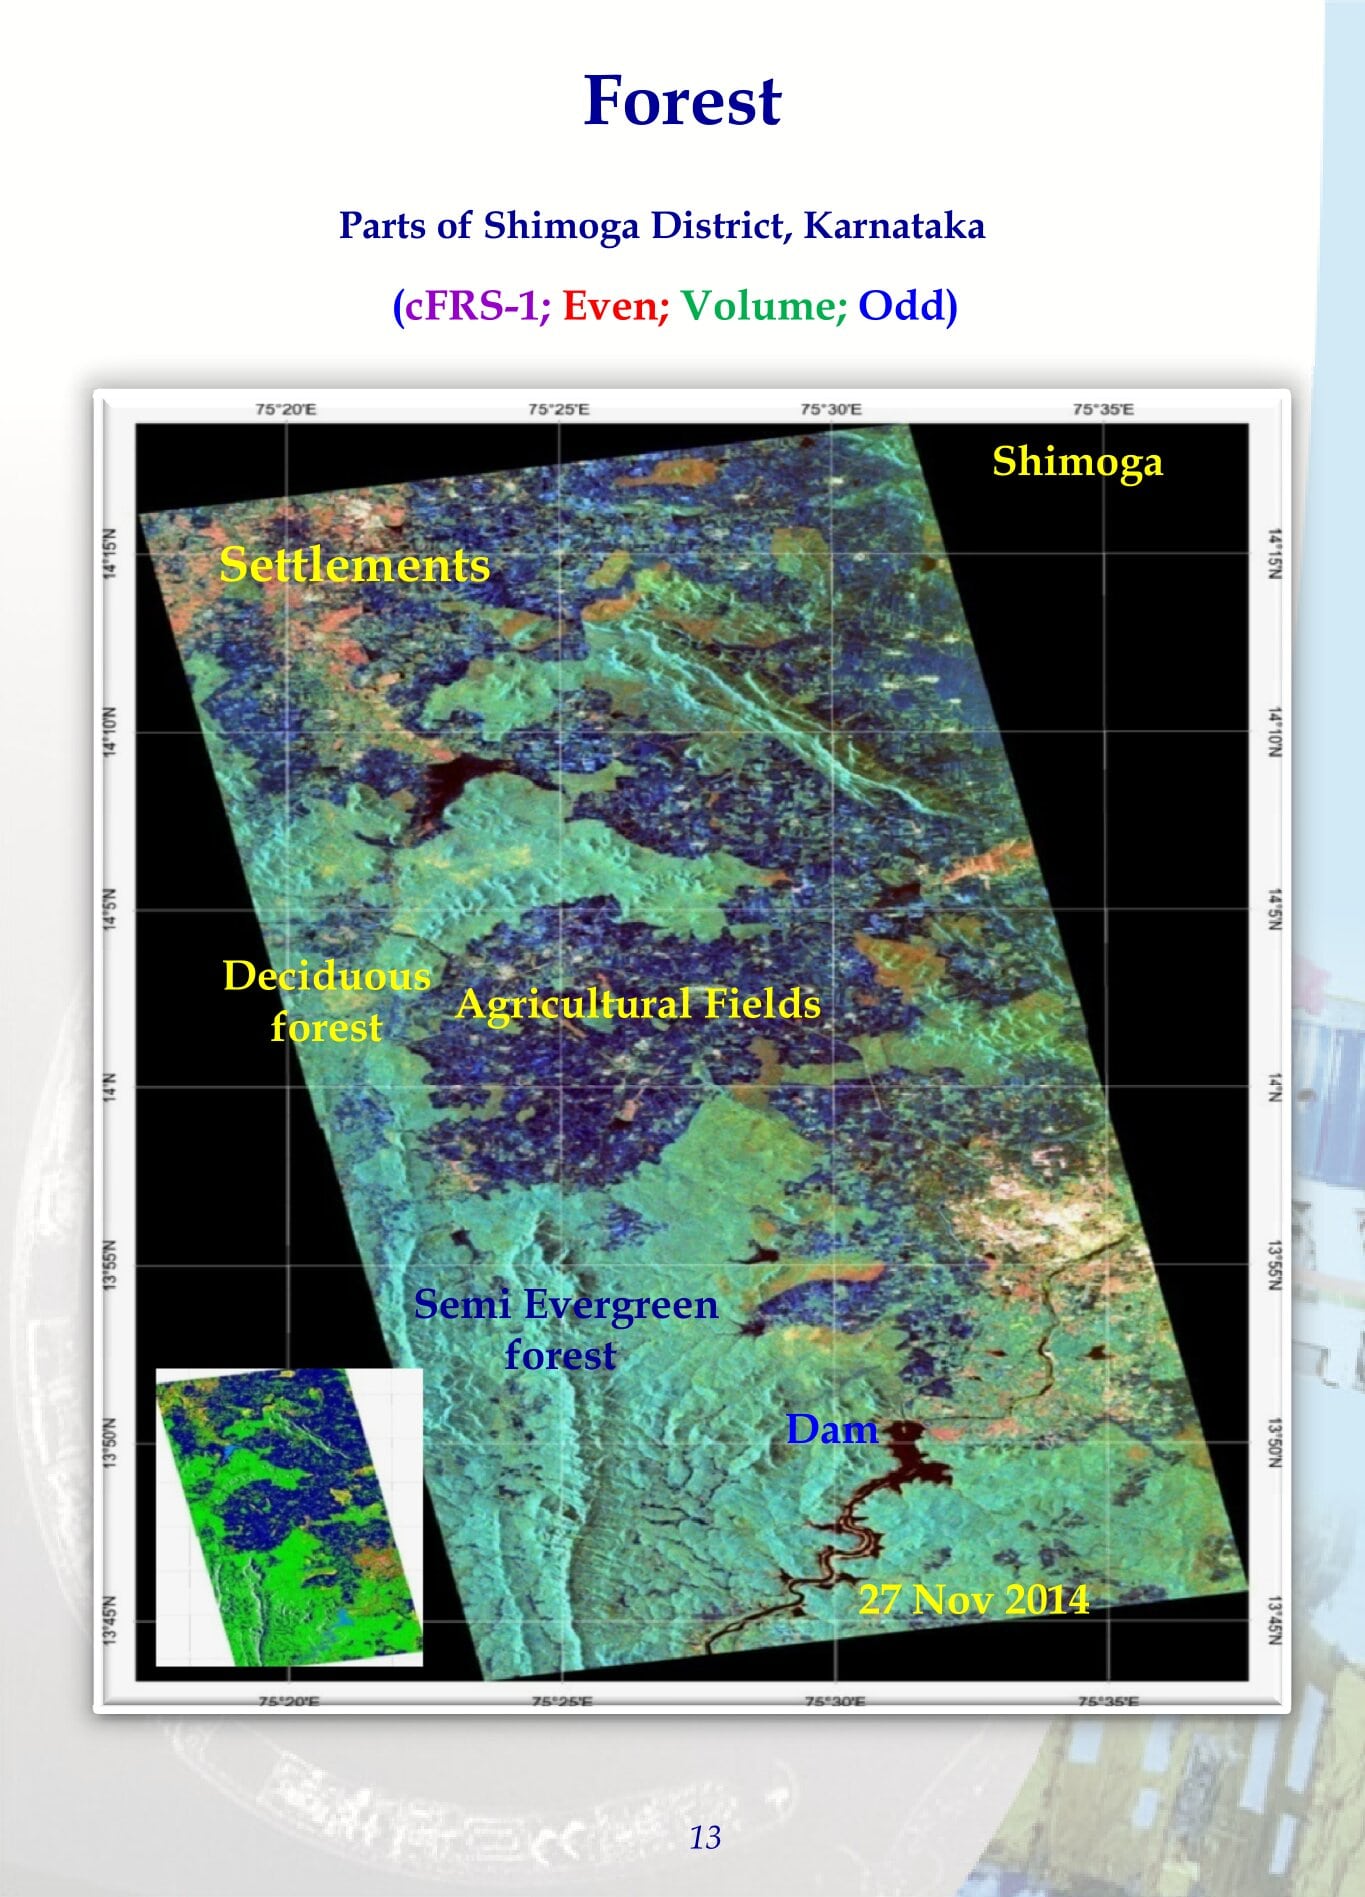1365x1897 pixels.
Task: Click the top axis label "75°35'E"
Action: 1103,409
